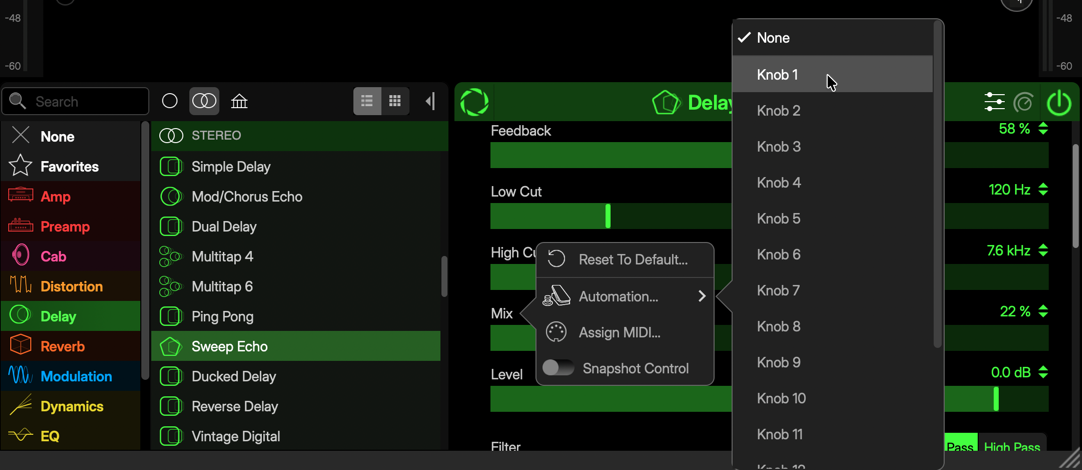Choose the Sweep Echo model
1082x470 pixels.
click(x=295, y=346)
